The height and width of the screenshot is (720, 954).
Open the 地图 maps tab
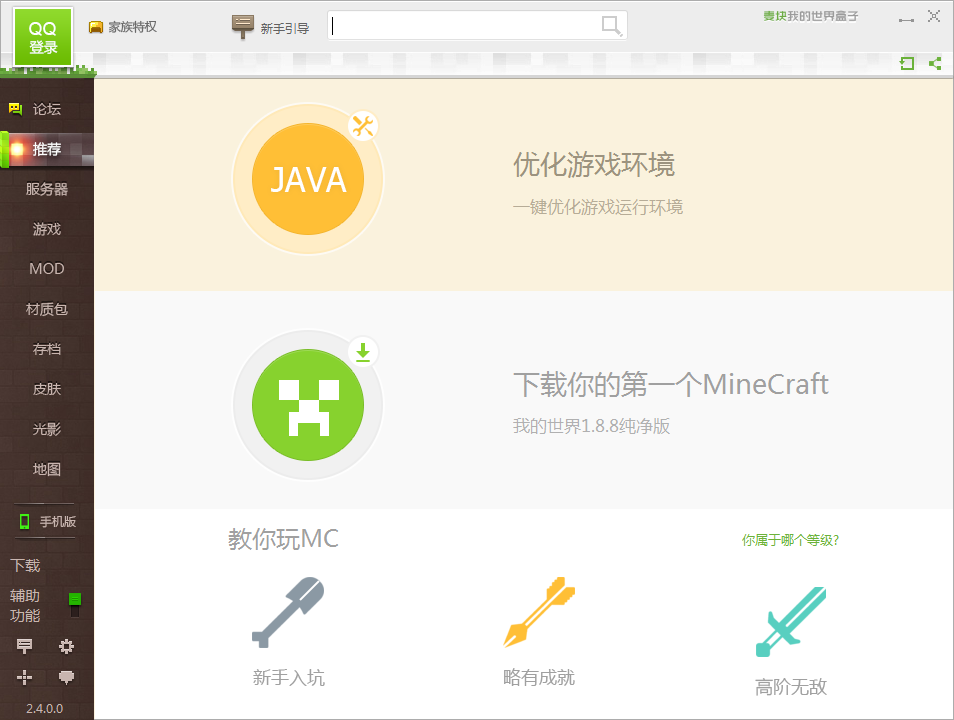[x=47, y=469]
